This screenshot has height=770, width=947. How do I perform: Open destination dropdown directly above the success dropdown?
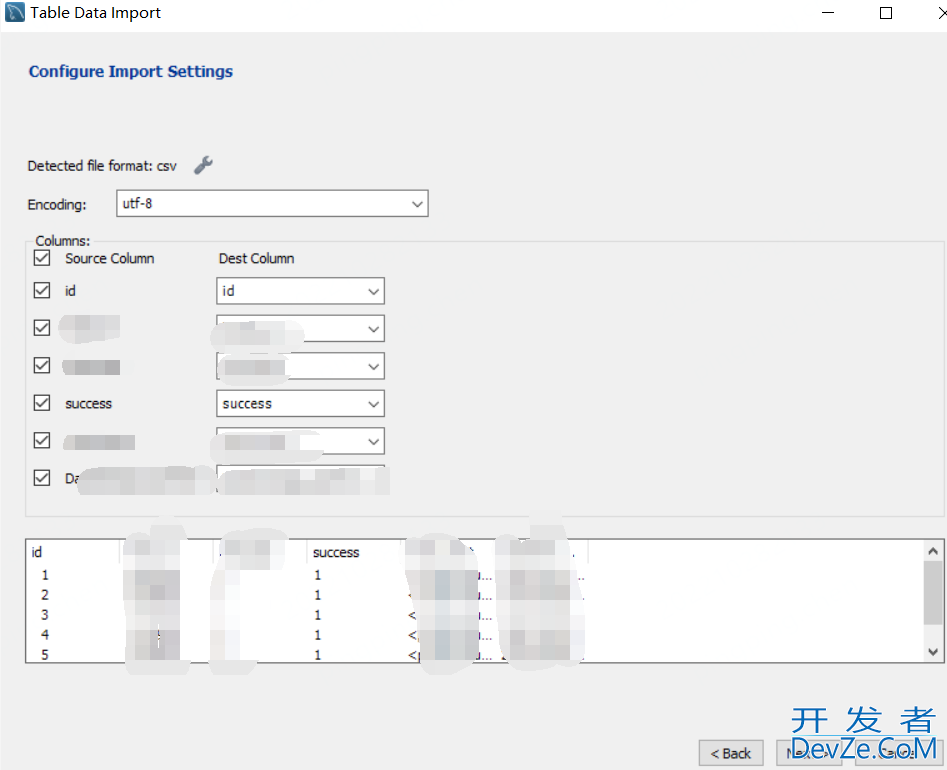[x=300, y=366]
